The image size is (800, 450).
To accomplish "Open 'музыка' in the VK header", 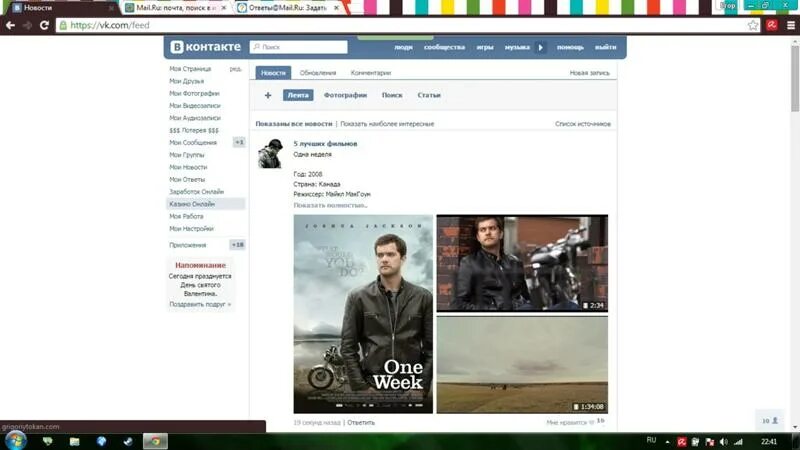I will (517, 47).
